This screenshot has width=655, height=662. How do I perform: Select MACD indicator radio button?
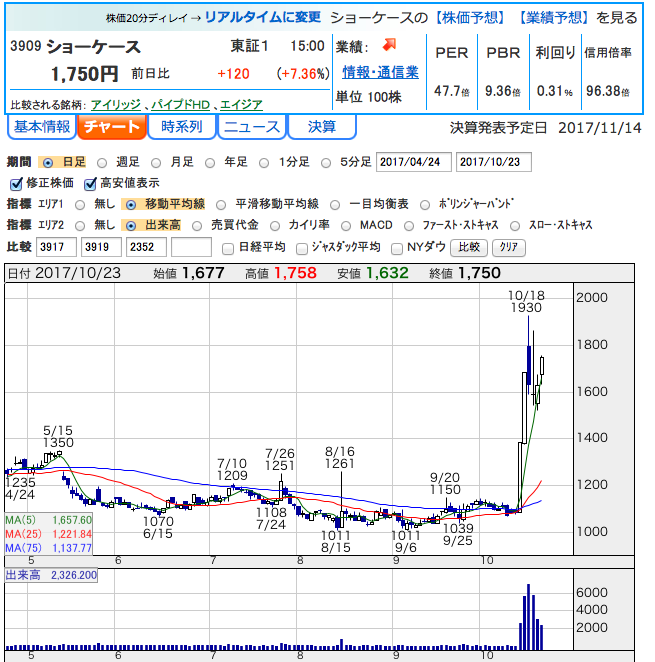pos(346,226)
